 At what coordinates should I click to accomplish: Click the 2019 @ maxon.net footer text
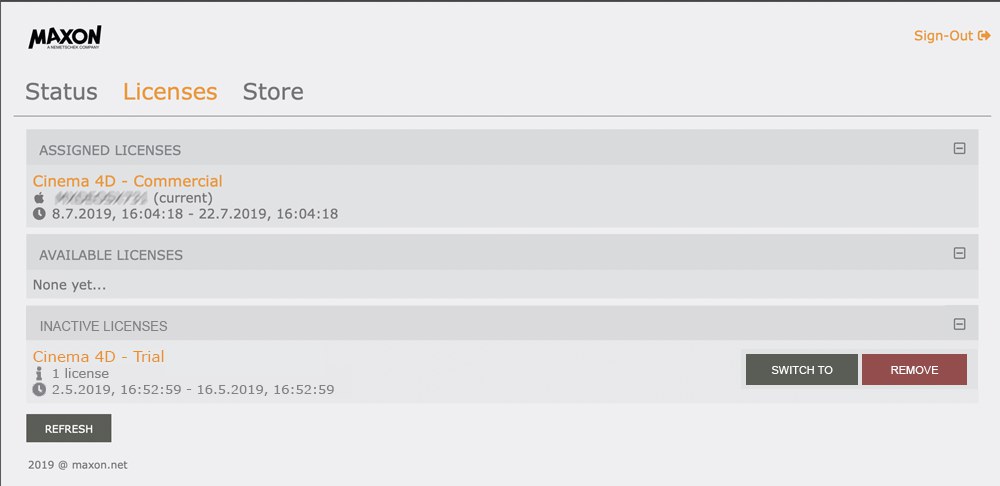(x=78, y=465)
